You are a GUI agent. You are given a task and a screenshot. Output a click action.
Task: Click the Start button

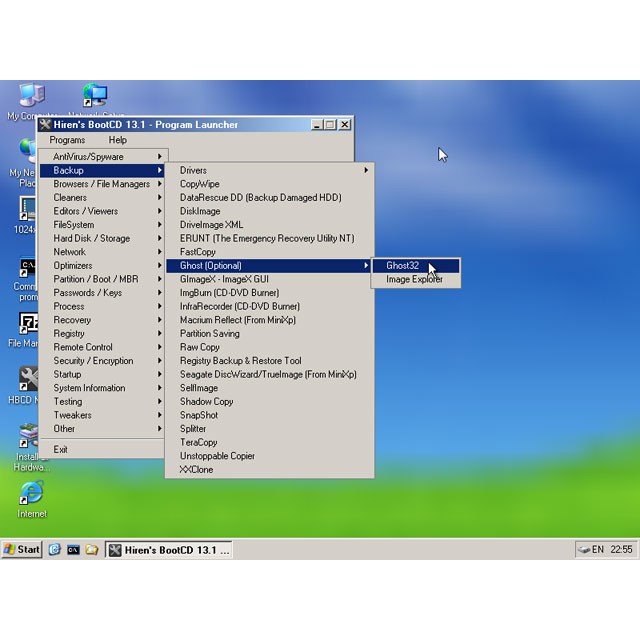click(22, 549)
